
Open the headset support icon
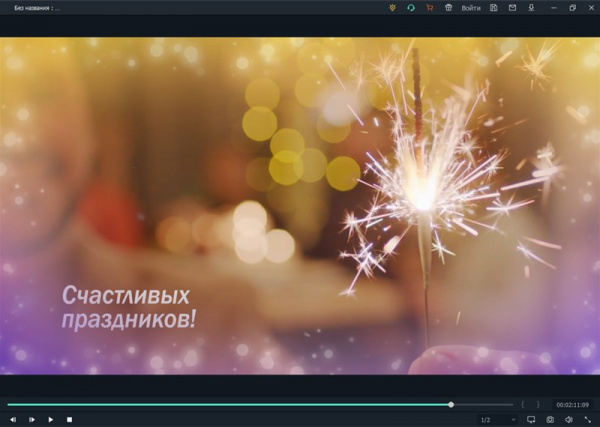411,7
